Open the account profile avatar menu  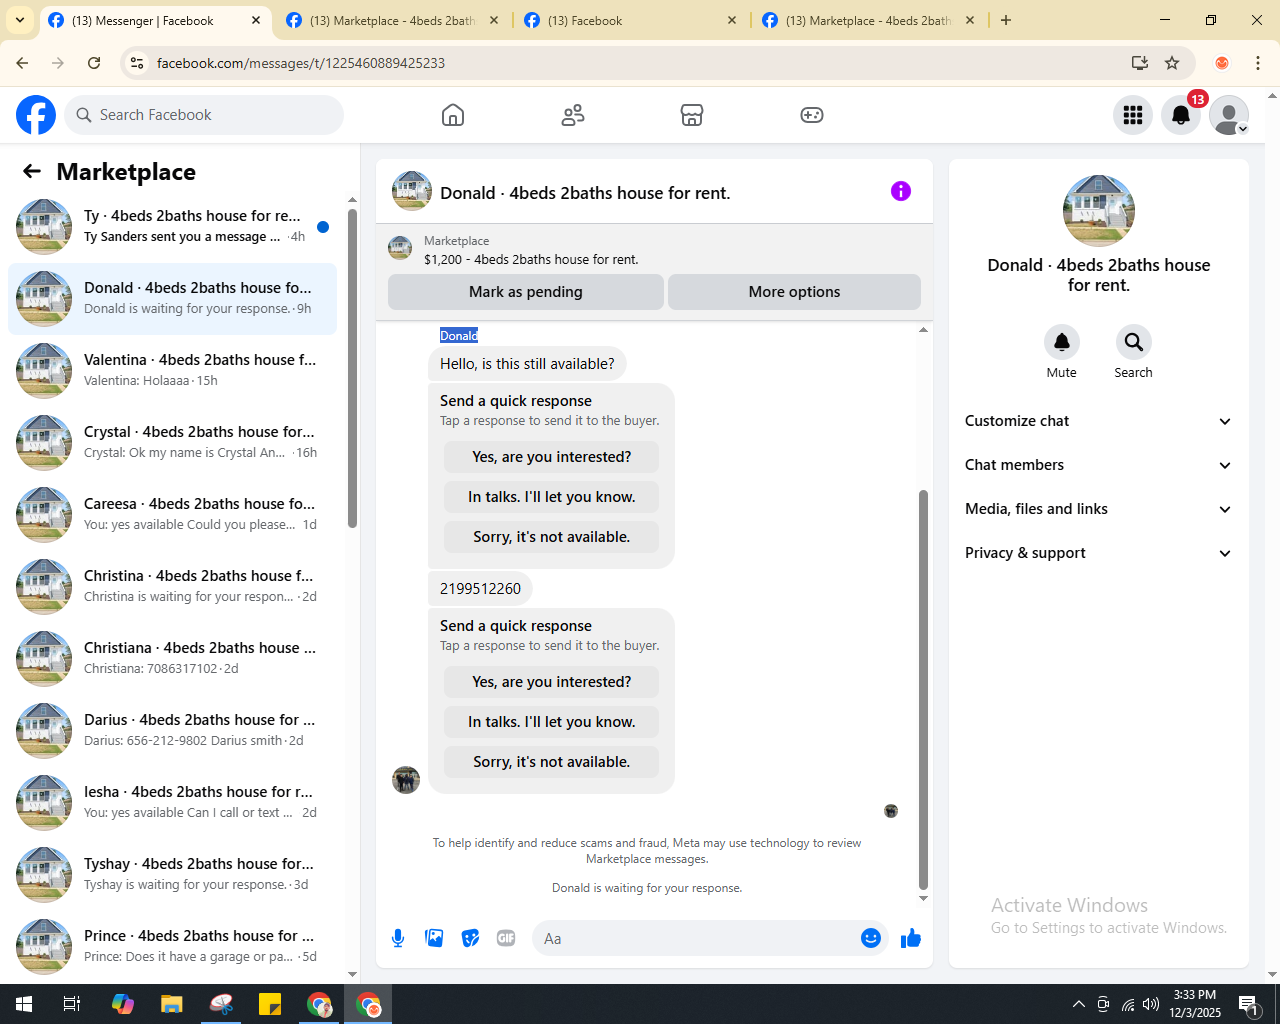(x=1229, y=115)
